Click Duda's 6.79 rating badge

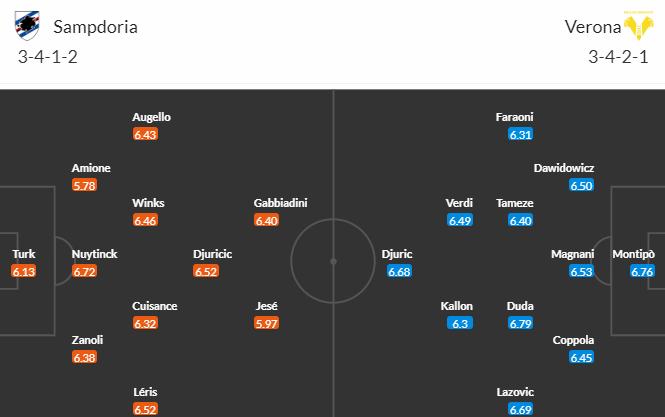click(520, 323)
